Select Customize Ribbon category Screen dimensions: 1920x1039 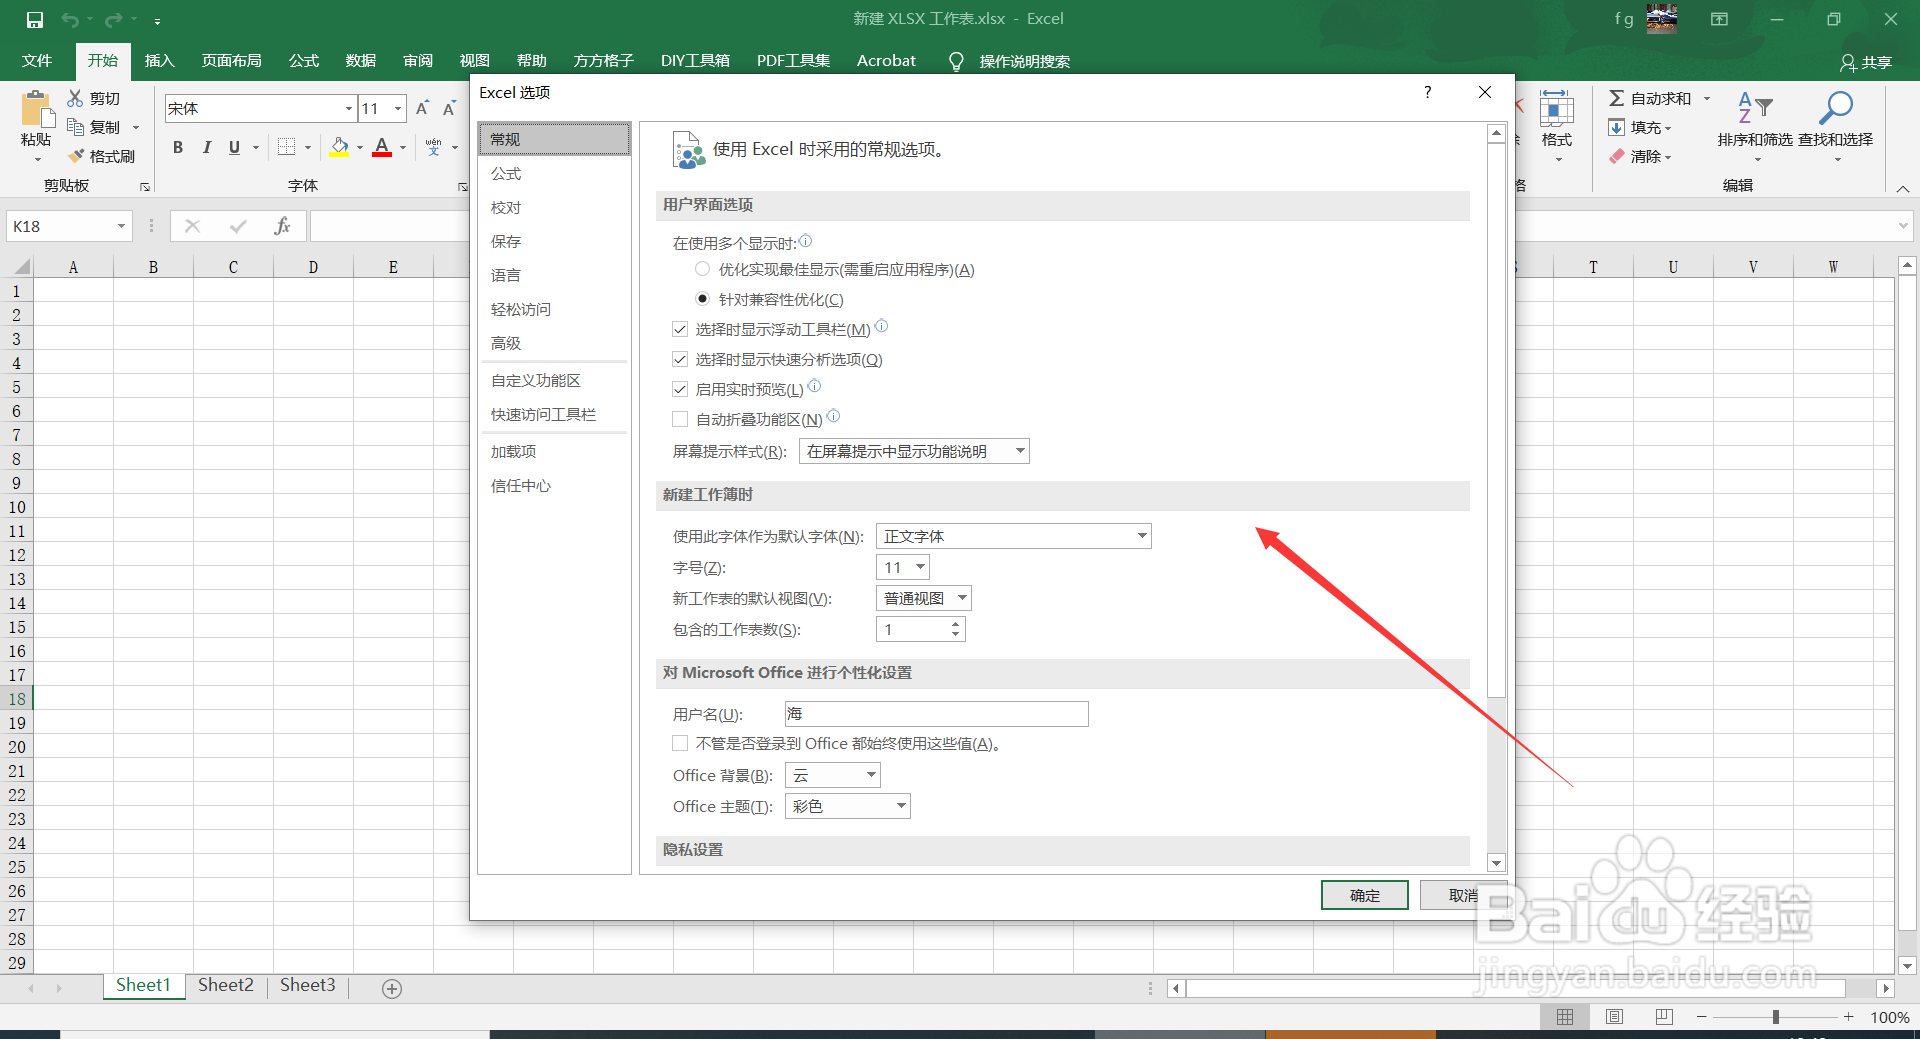click(x=554, y=380)
